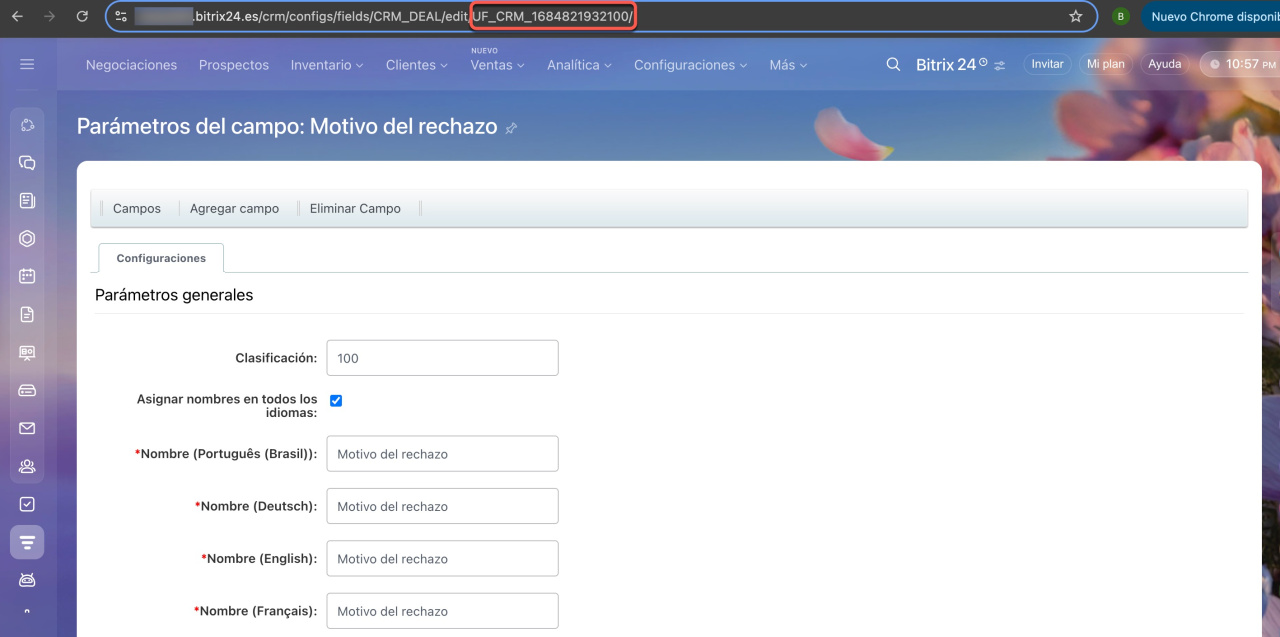Click the Agregar campo button
Image resolution: width=1280 pixels, height=637 pixels.
[x=234, y=208]
